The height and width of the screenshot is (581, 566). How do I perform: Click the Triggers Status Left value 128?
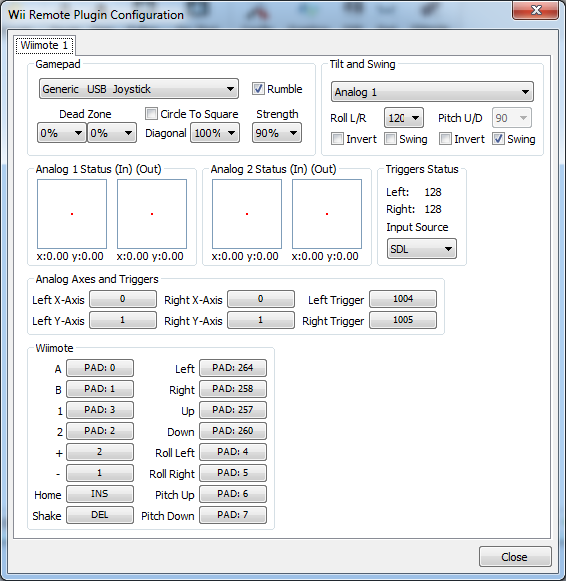pyautogui.click(x=433, y=192)
